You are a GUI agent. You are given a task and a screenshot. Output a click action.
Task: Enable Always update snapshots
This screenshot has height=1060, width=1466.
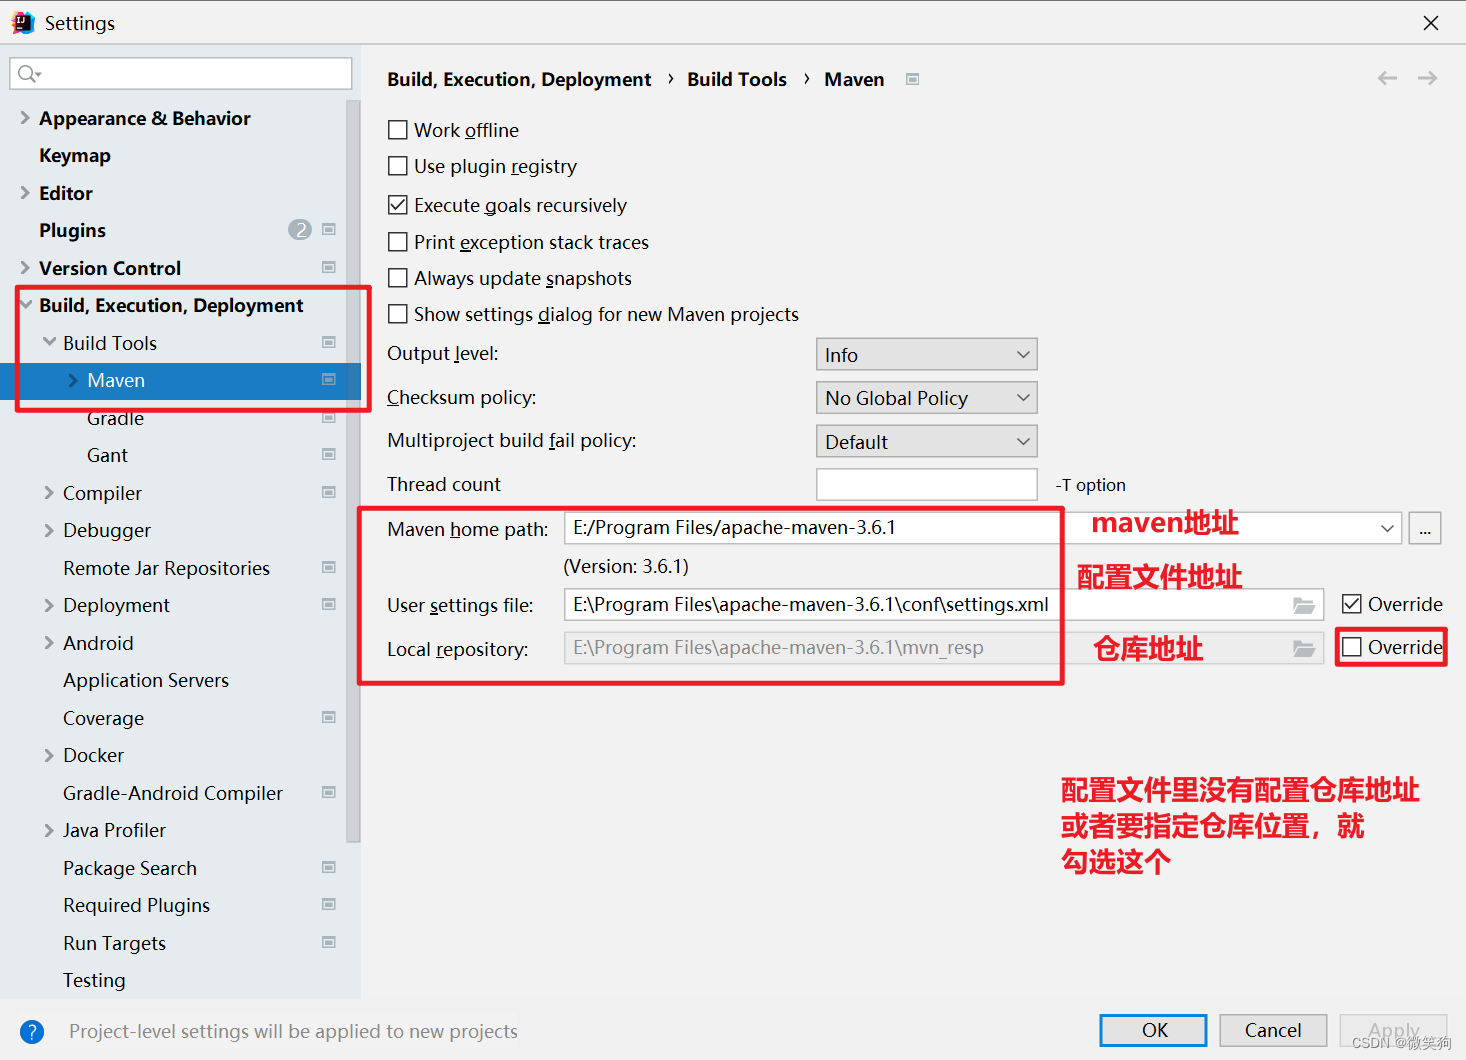[398, 278]
